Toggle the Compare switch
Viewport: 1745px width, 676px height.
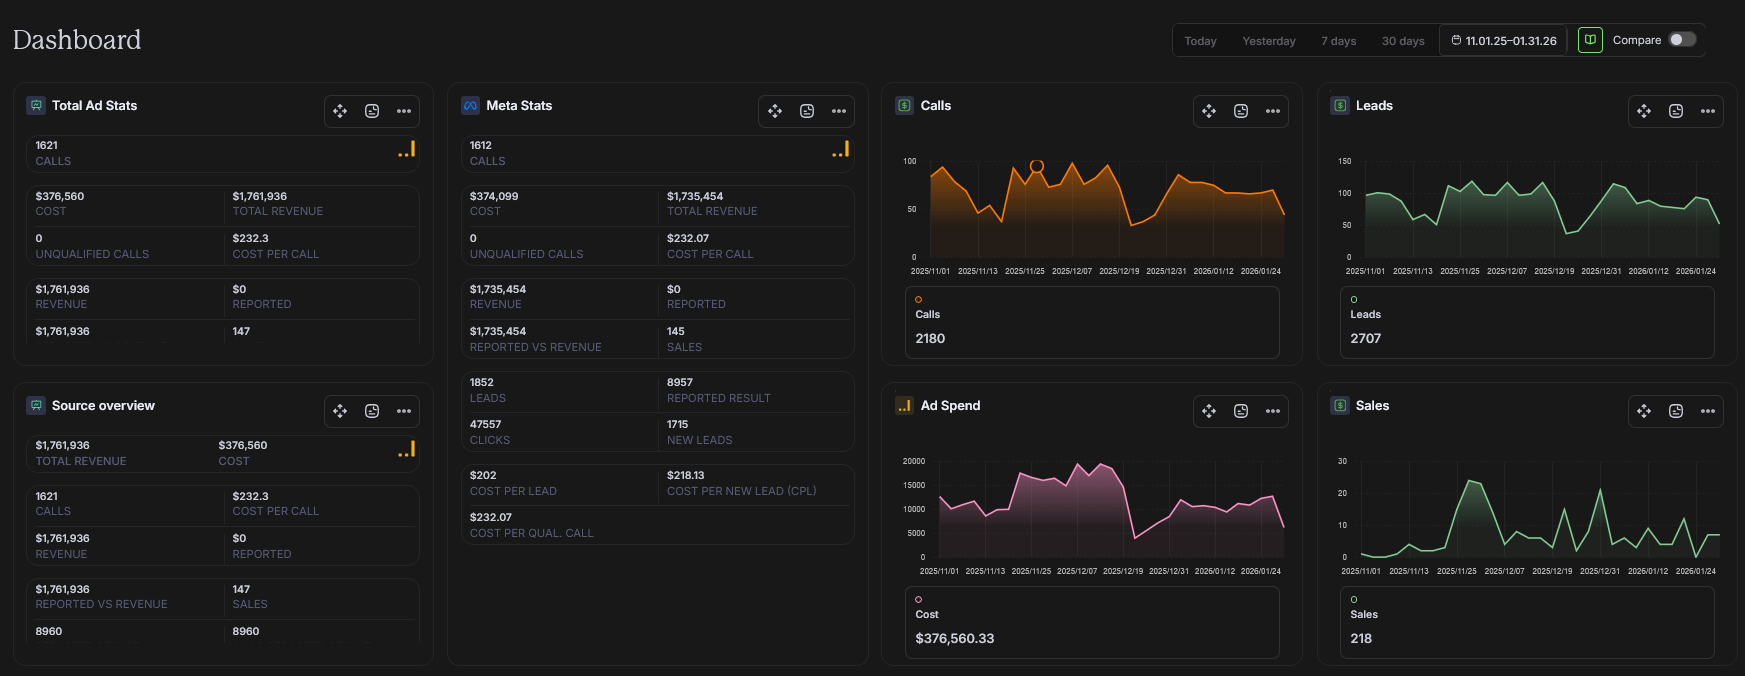(x=1683, y=40)
